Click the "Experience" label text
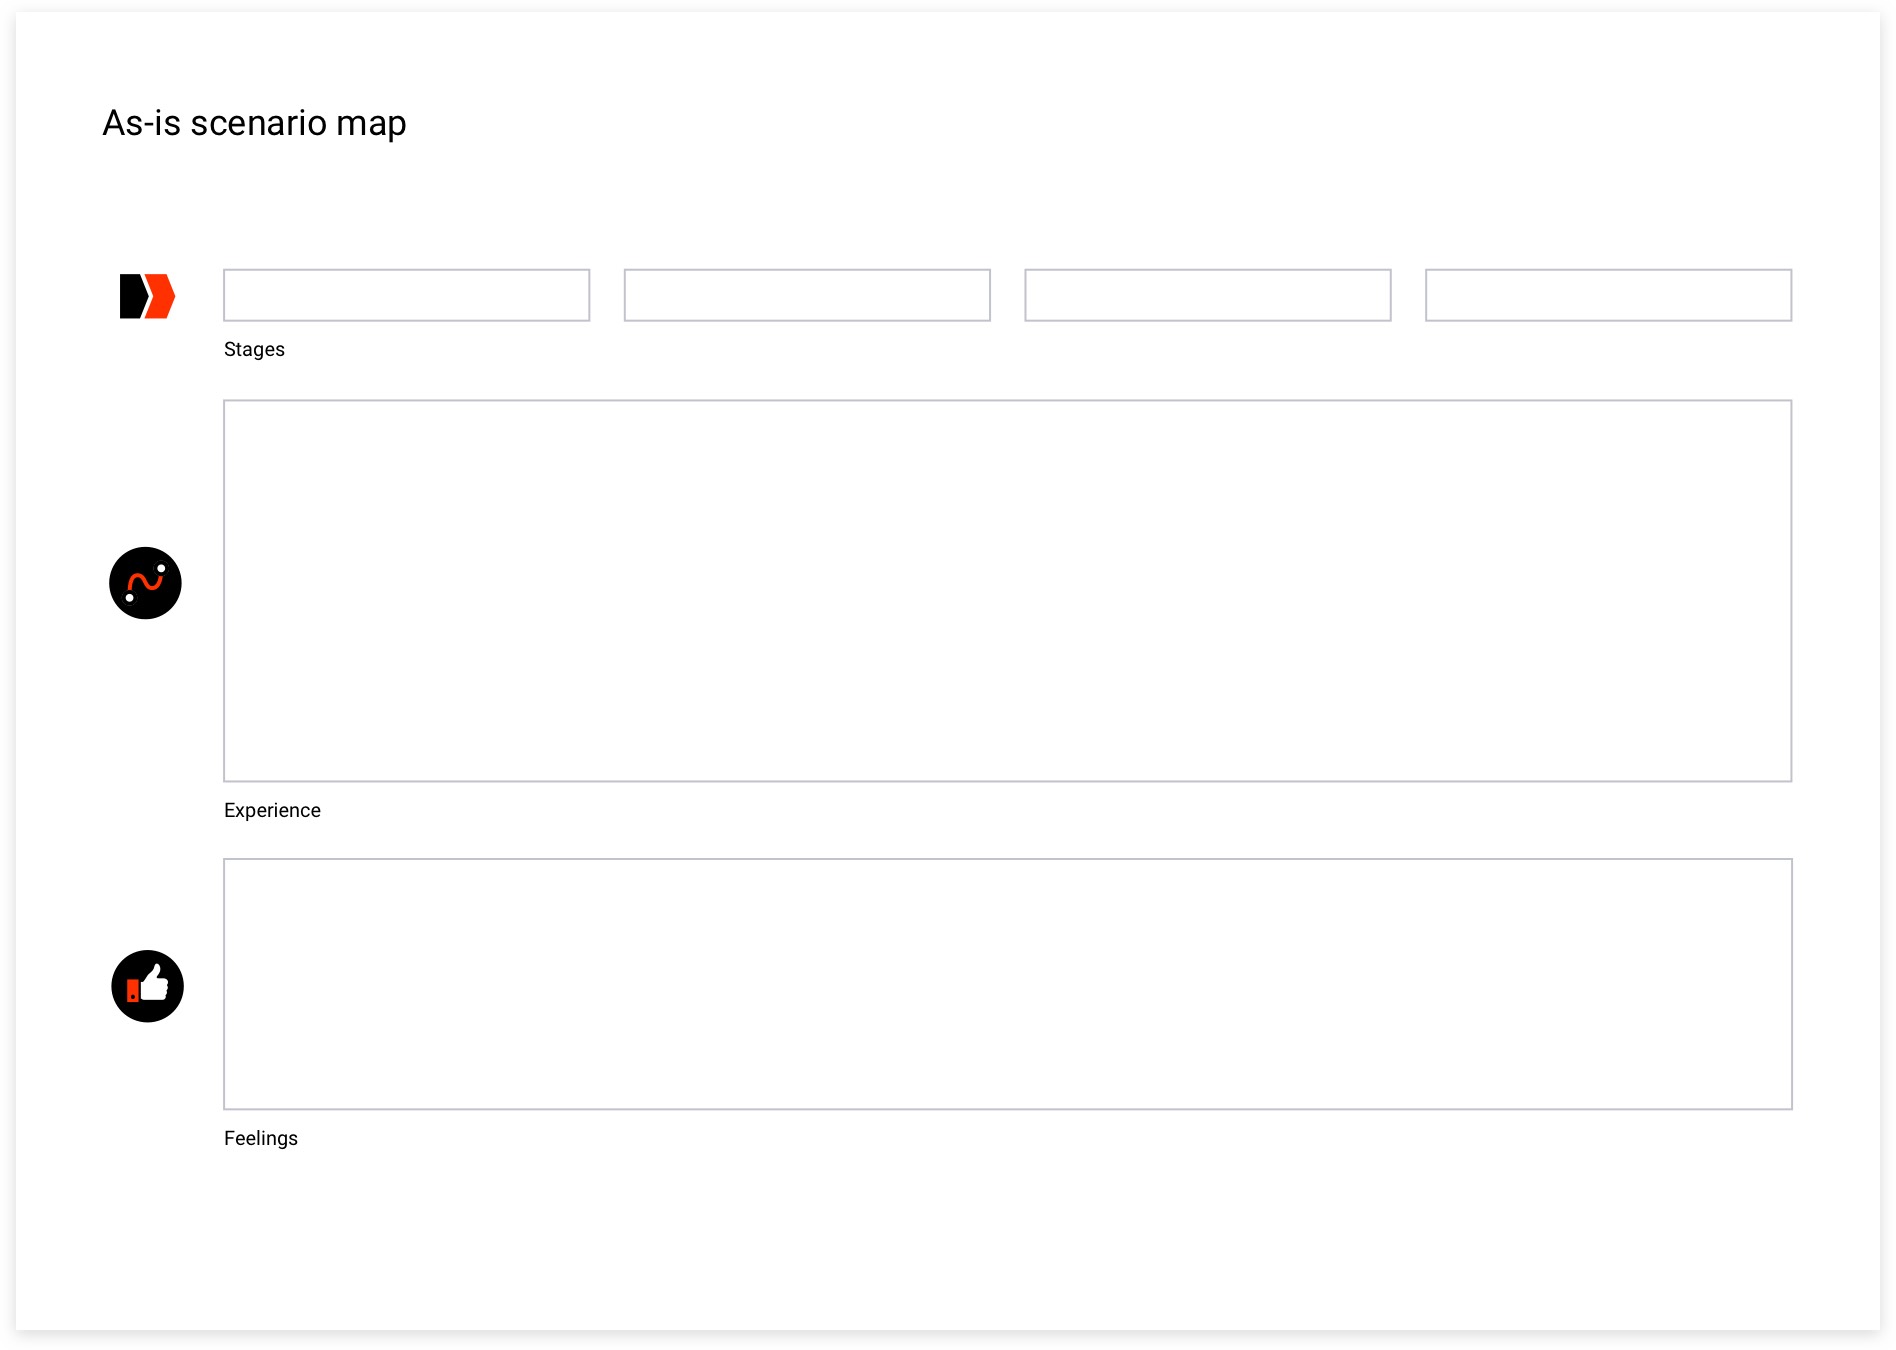 [272, 810]
